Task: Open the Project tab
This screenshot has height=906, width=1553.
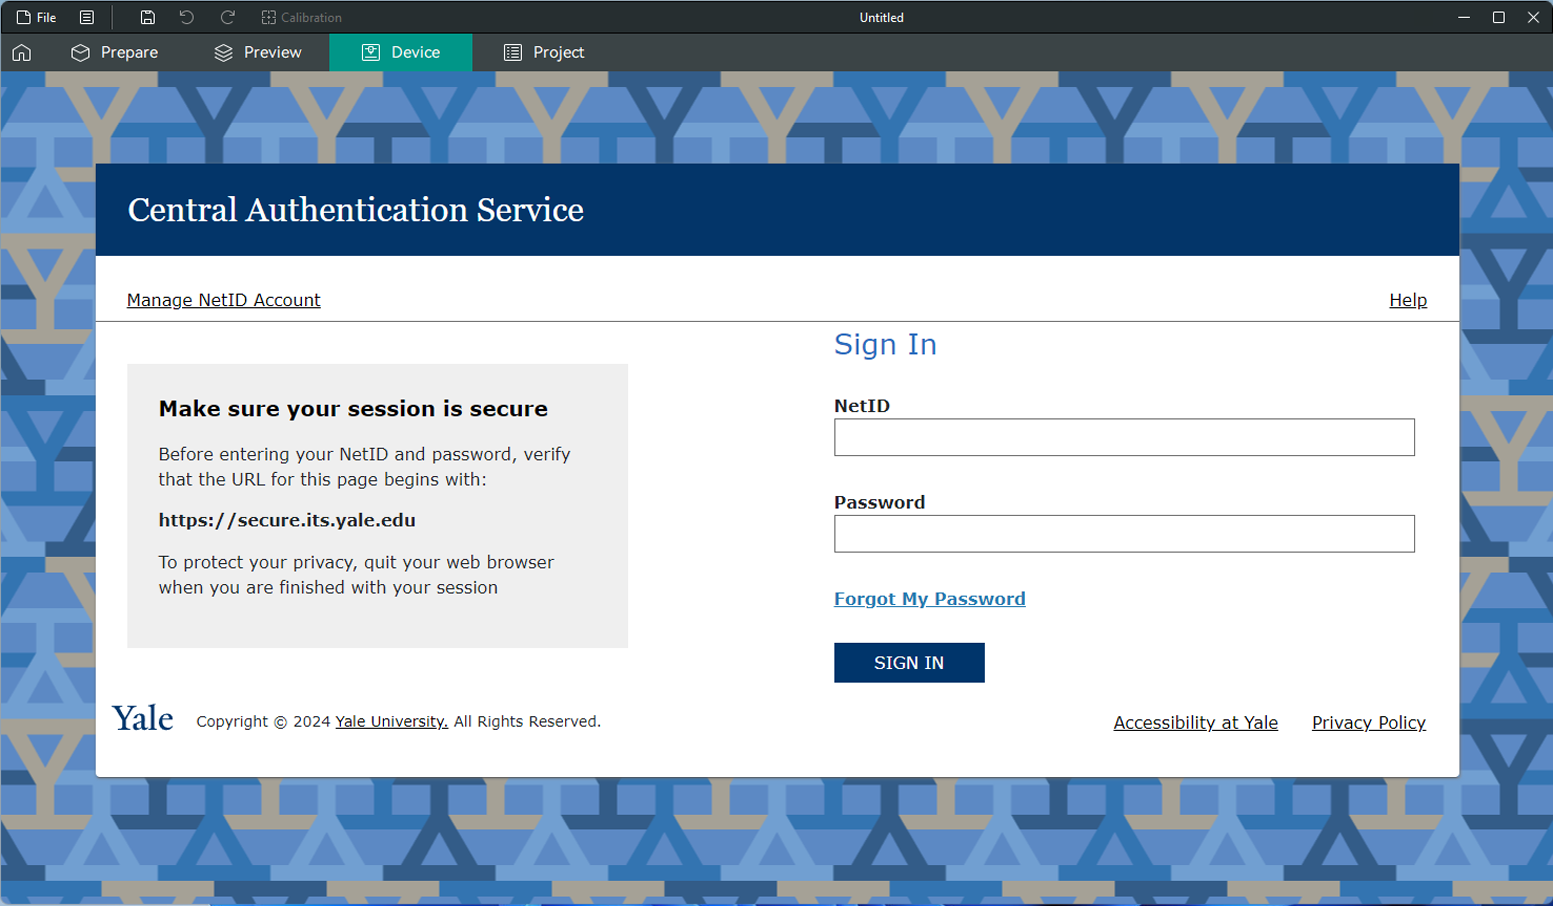Action: [543, 53]
